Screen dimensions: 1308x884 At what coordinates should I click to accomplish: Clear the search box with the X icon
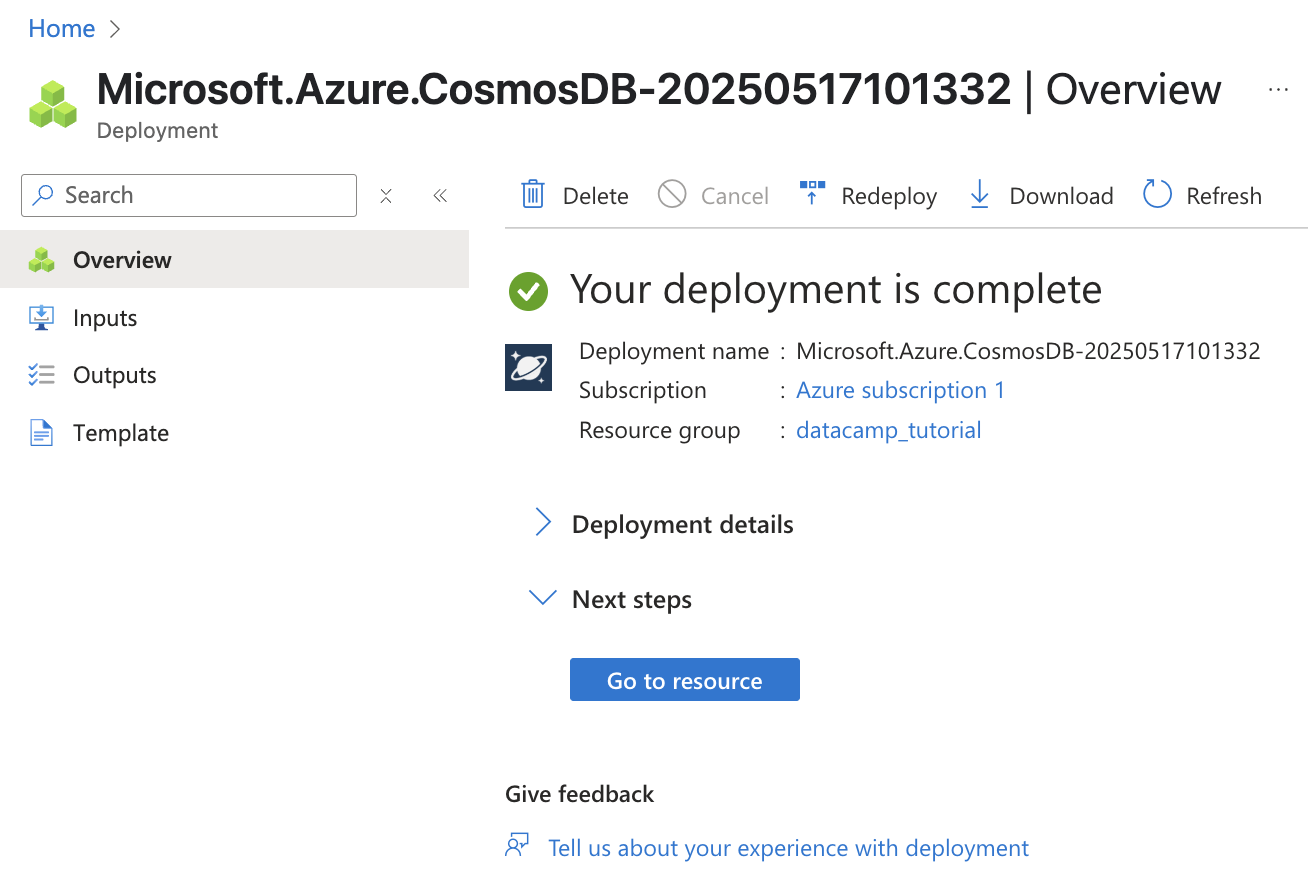pos(386,196)
